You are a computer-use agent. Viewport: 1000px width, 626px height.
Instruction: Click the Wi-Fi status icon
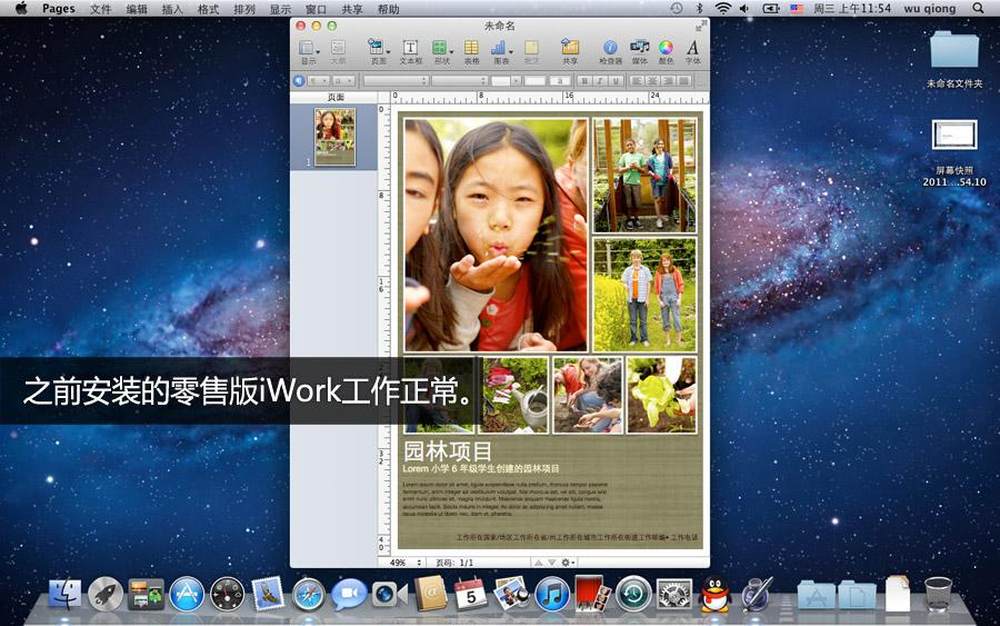tap(723, 8)
